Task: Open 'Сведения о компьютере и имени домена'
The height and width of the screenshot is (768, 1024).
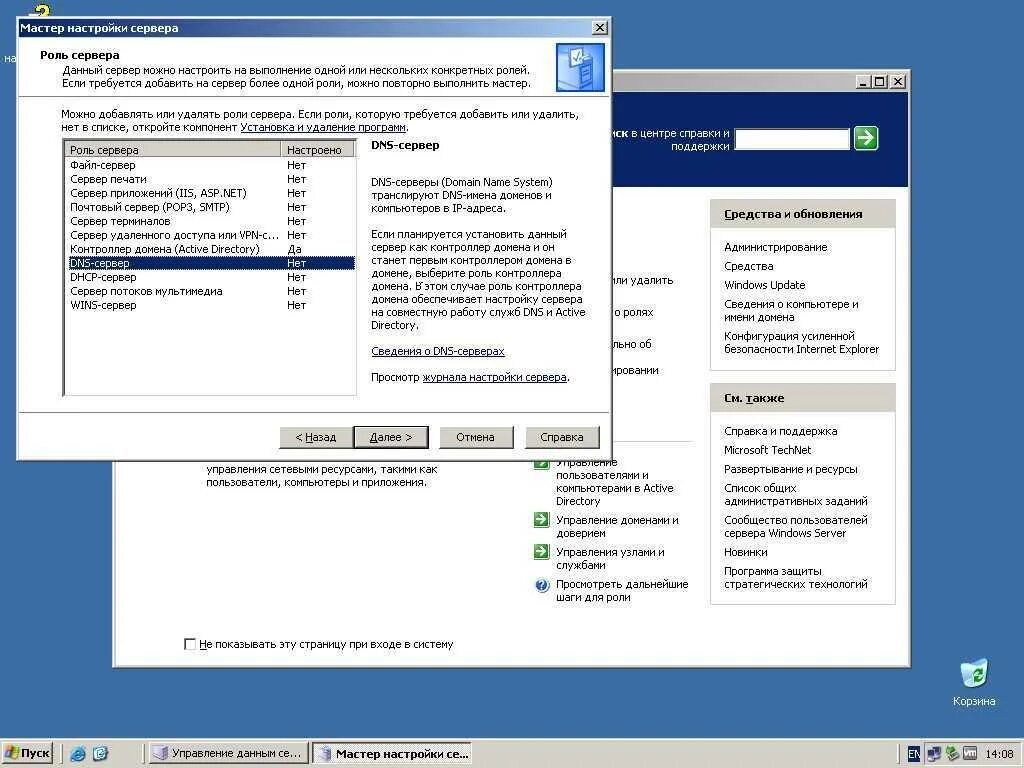Action: click(791, 310)
